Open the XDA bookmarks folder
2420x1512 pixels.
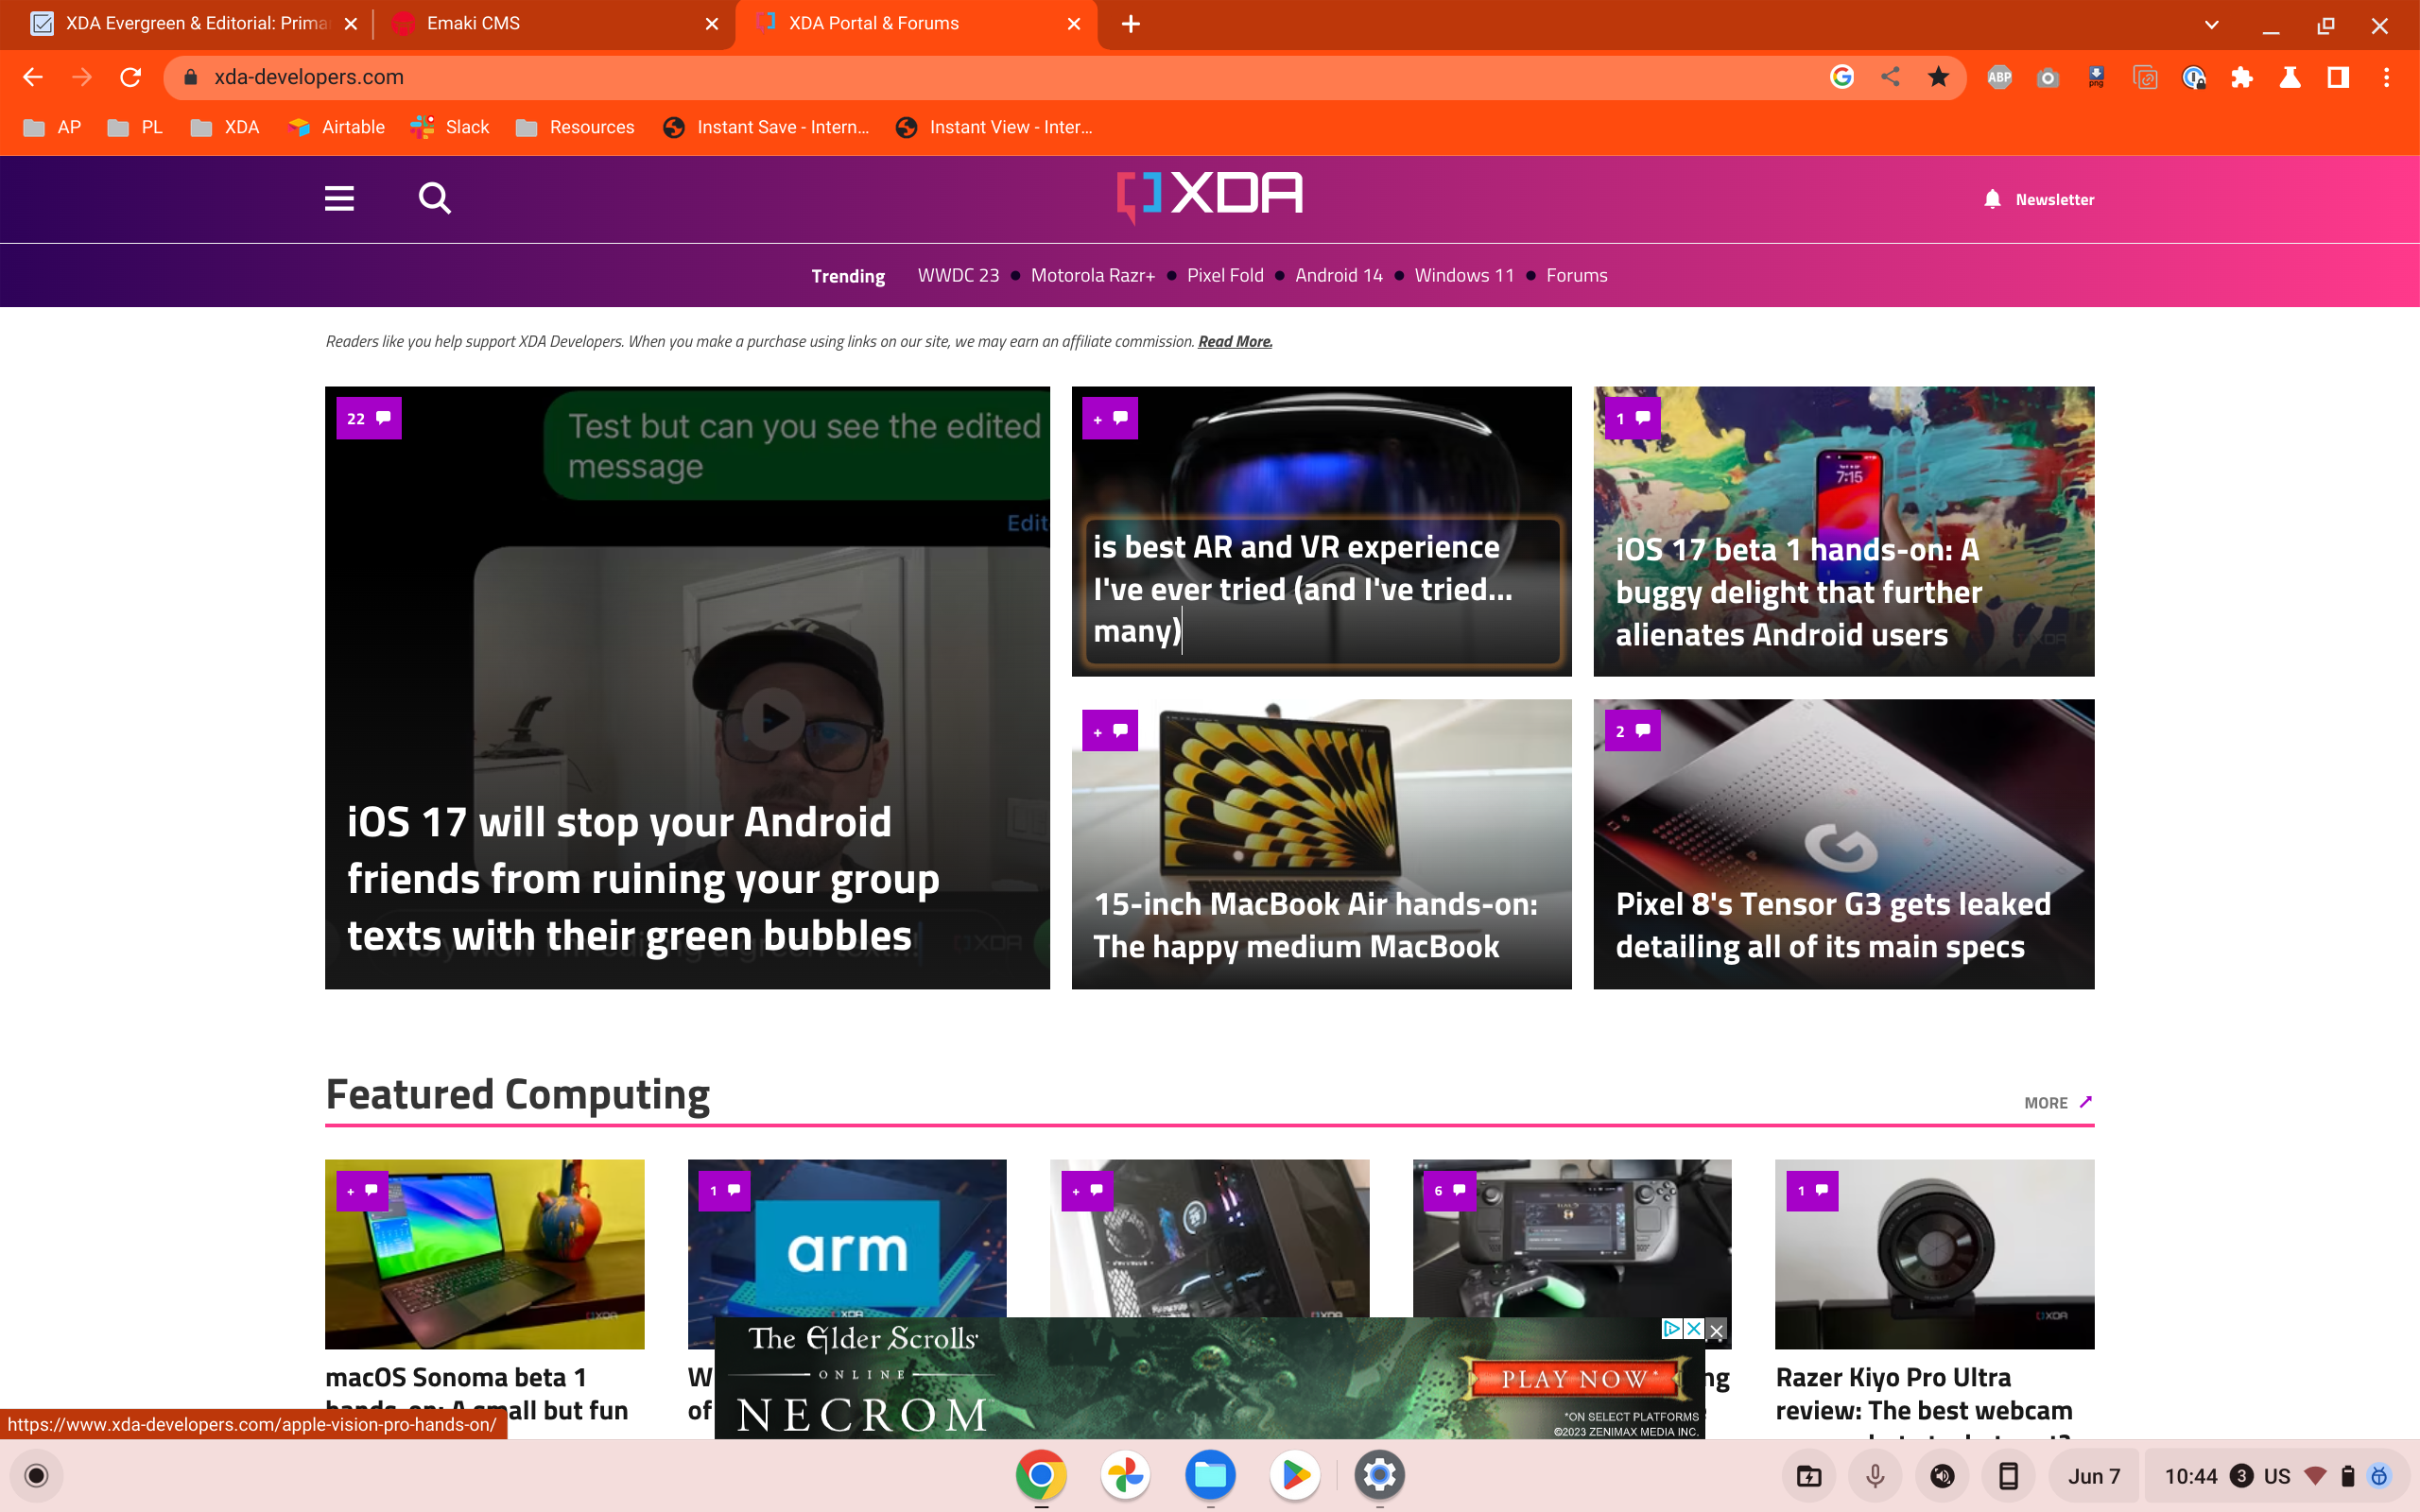pos(225,127)
